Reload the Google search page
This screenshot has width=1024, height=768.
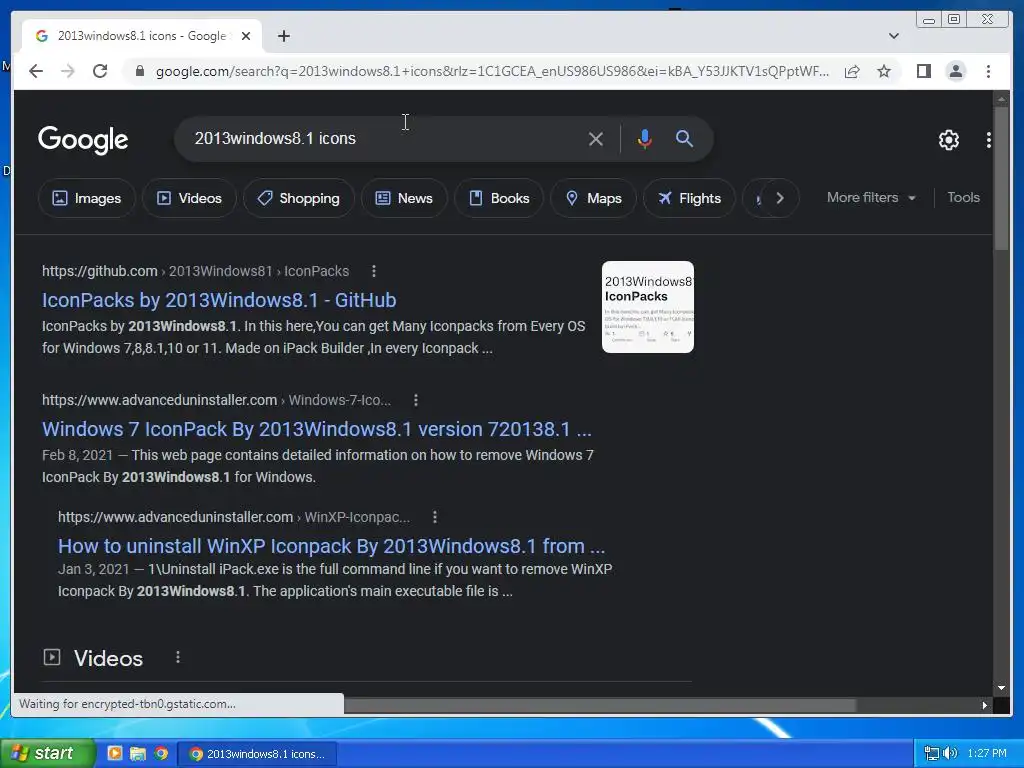click(x=100, y=71)
